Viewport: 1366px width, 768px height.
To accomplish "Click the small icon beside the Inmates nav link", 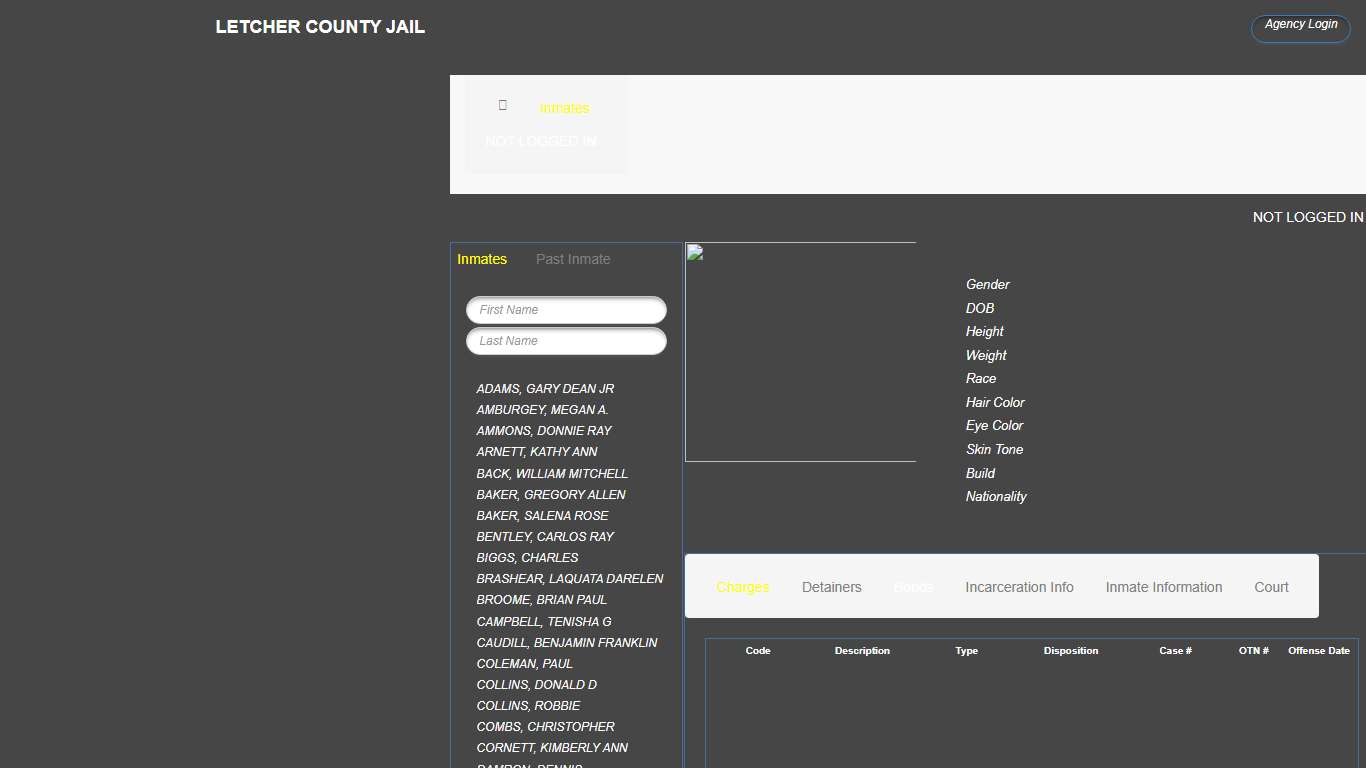I will [502, 104].
